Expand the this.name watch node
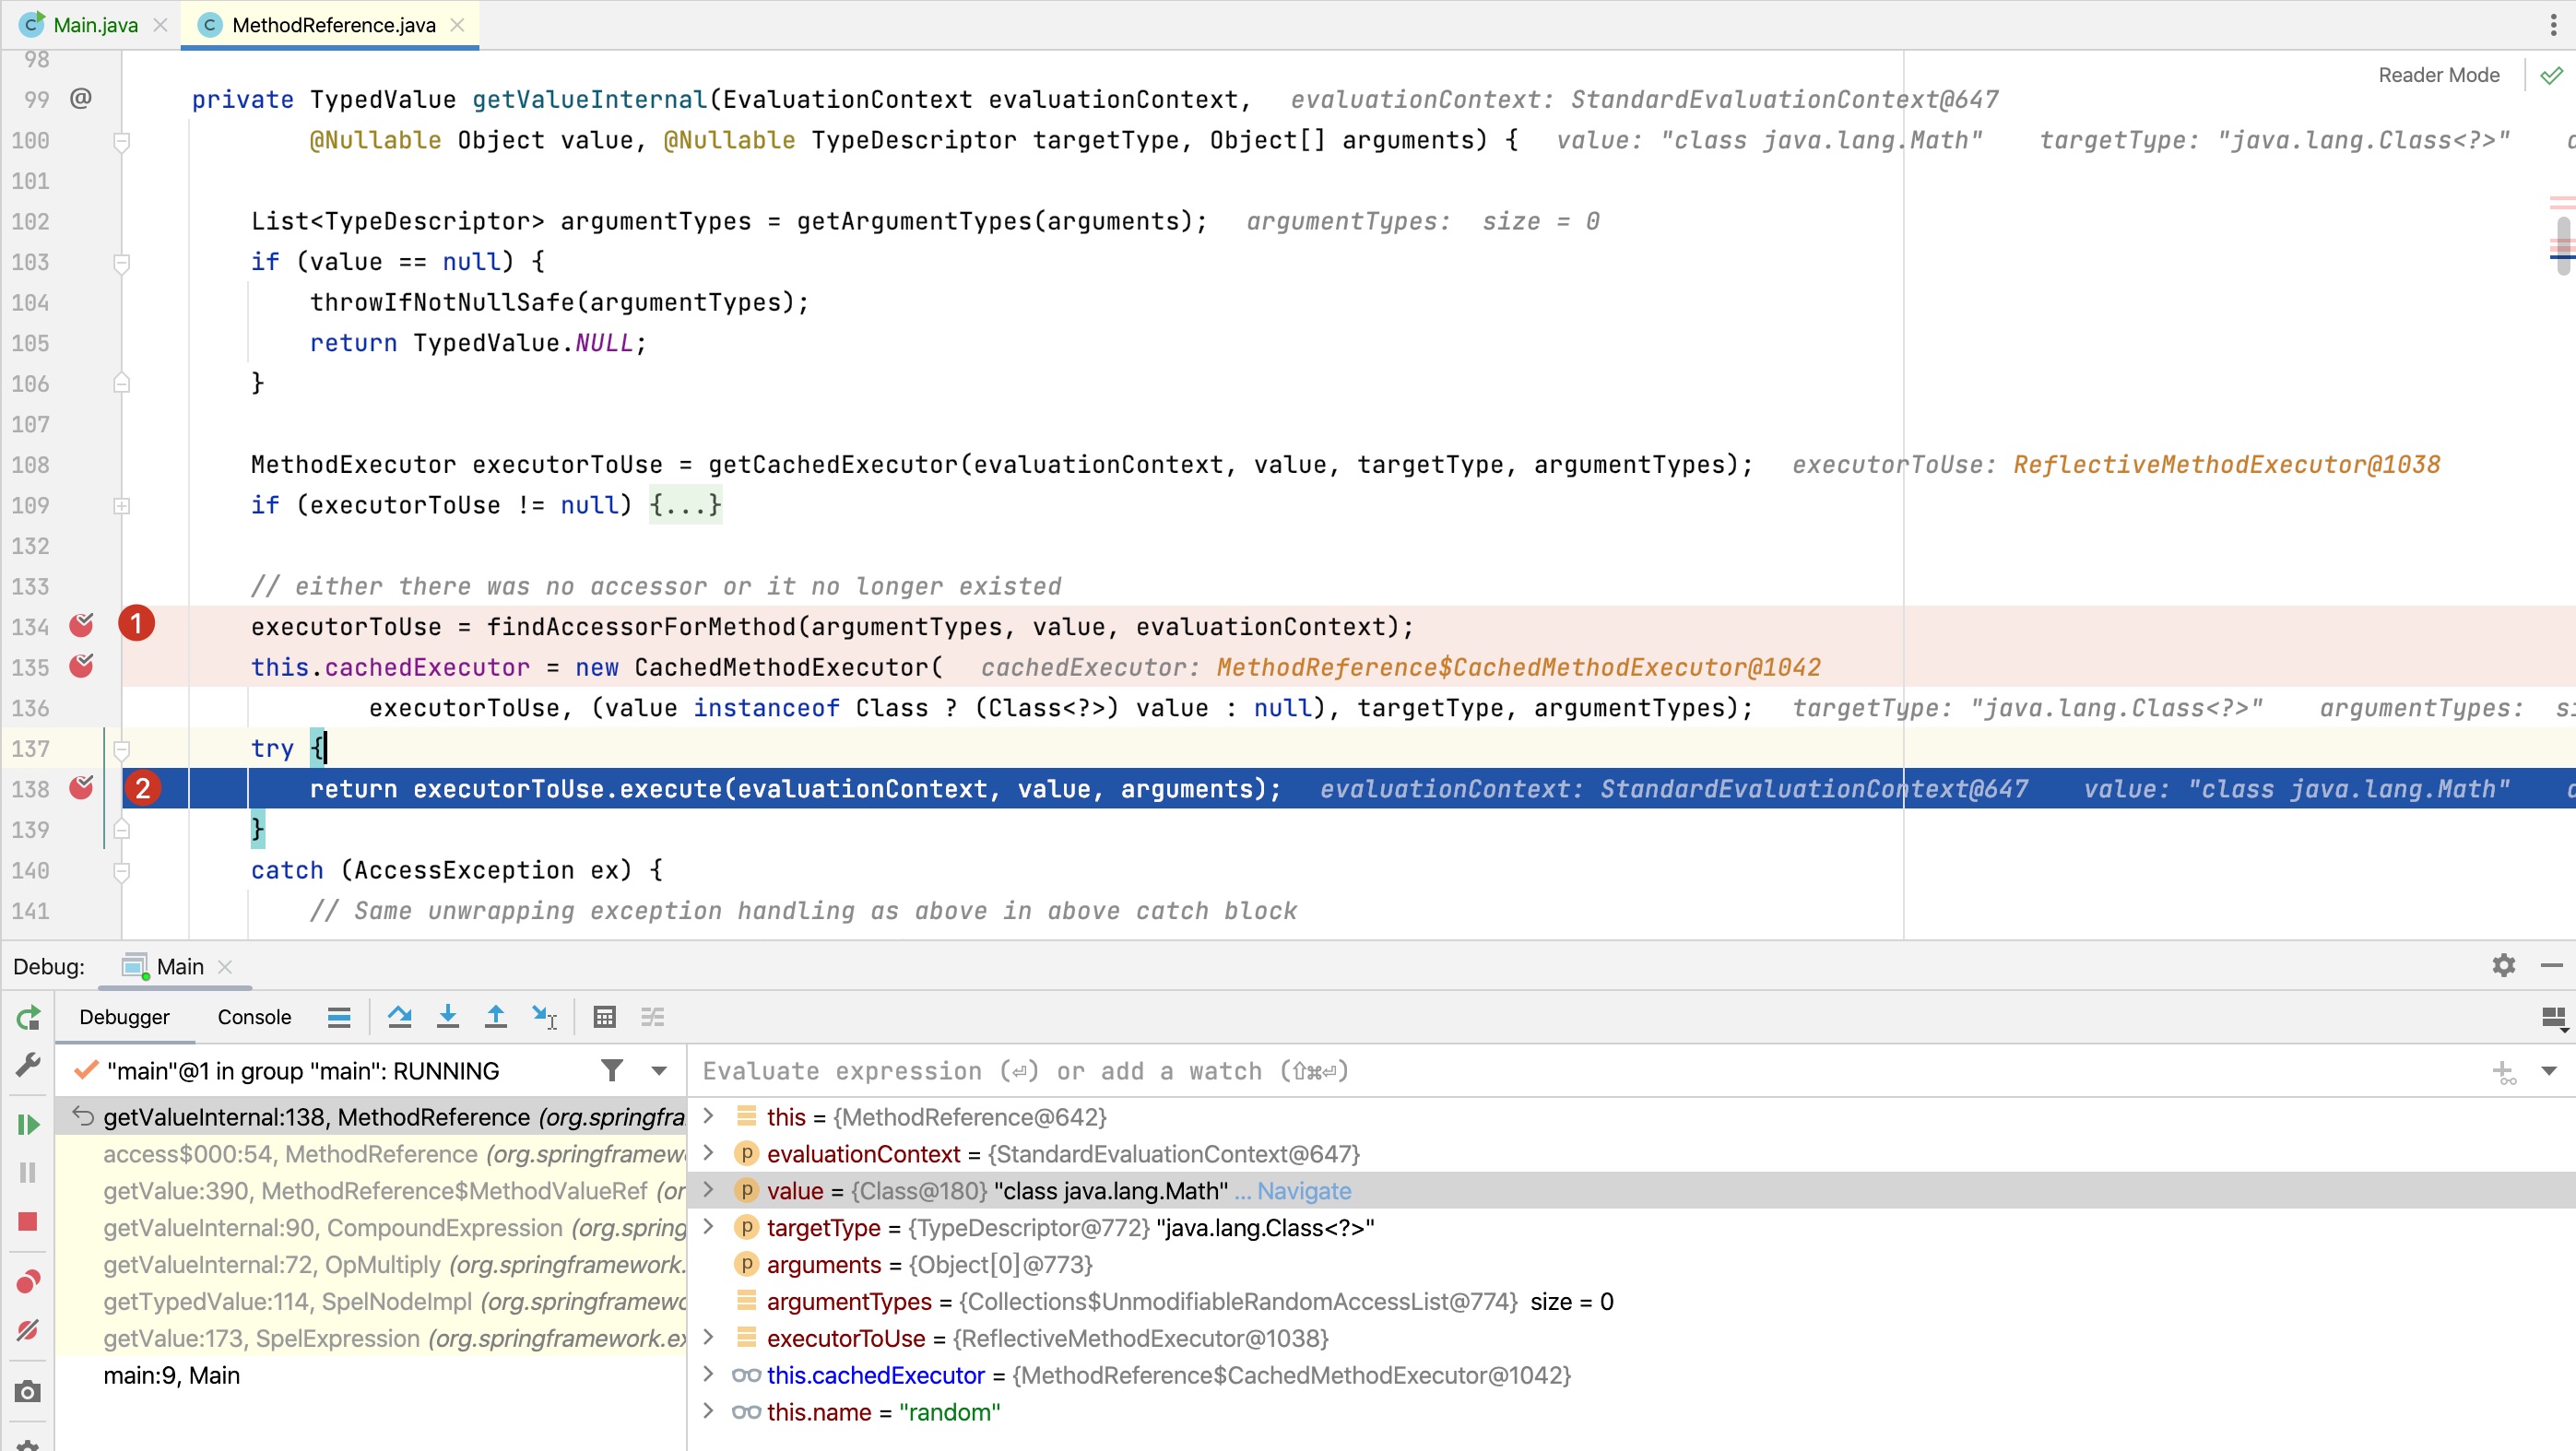2576x1451 pixels. (709, 1412)
